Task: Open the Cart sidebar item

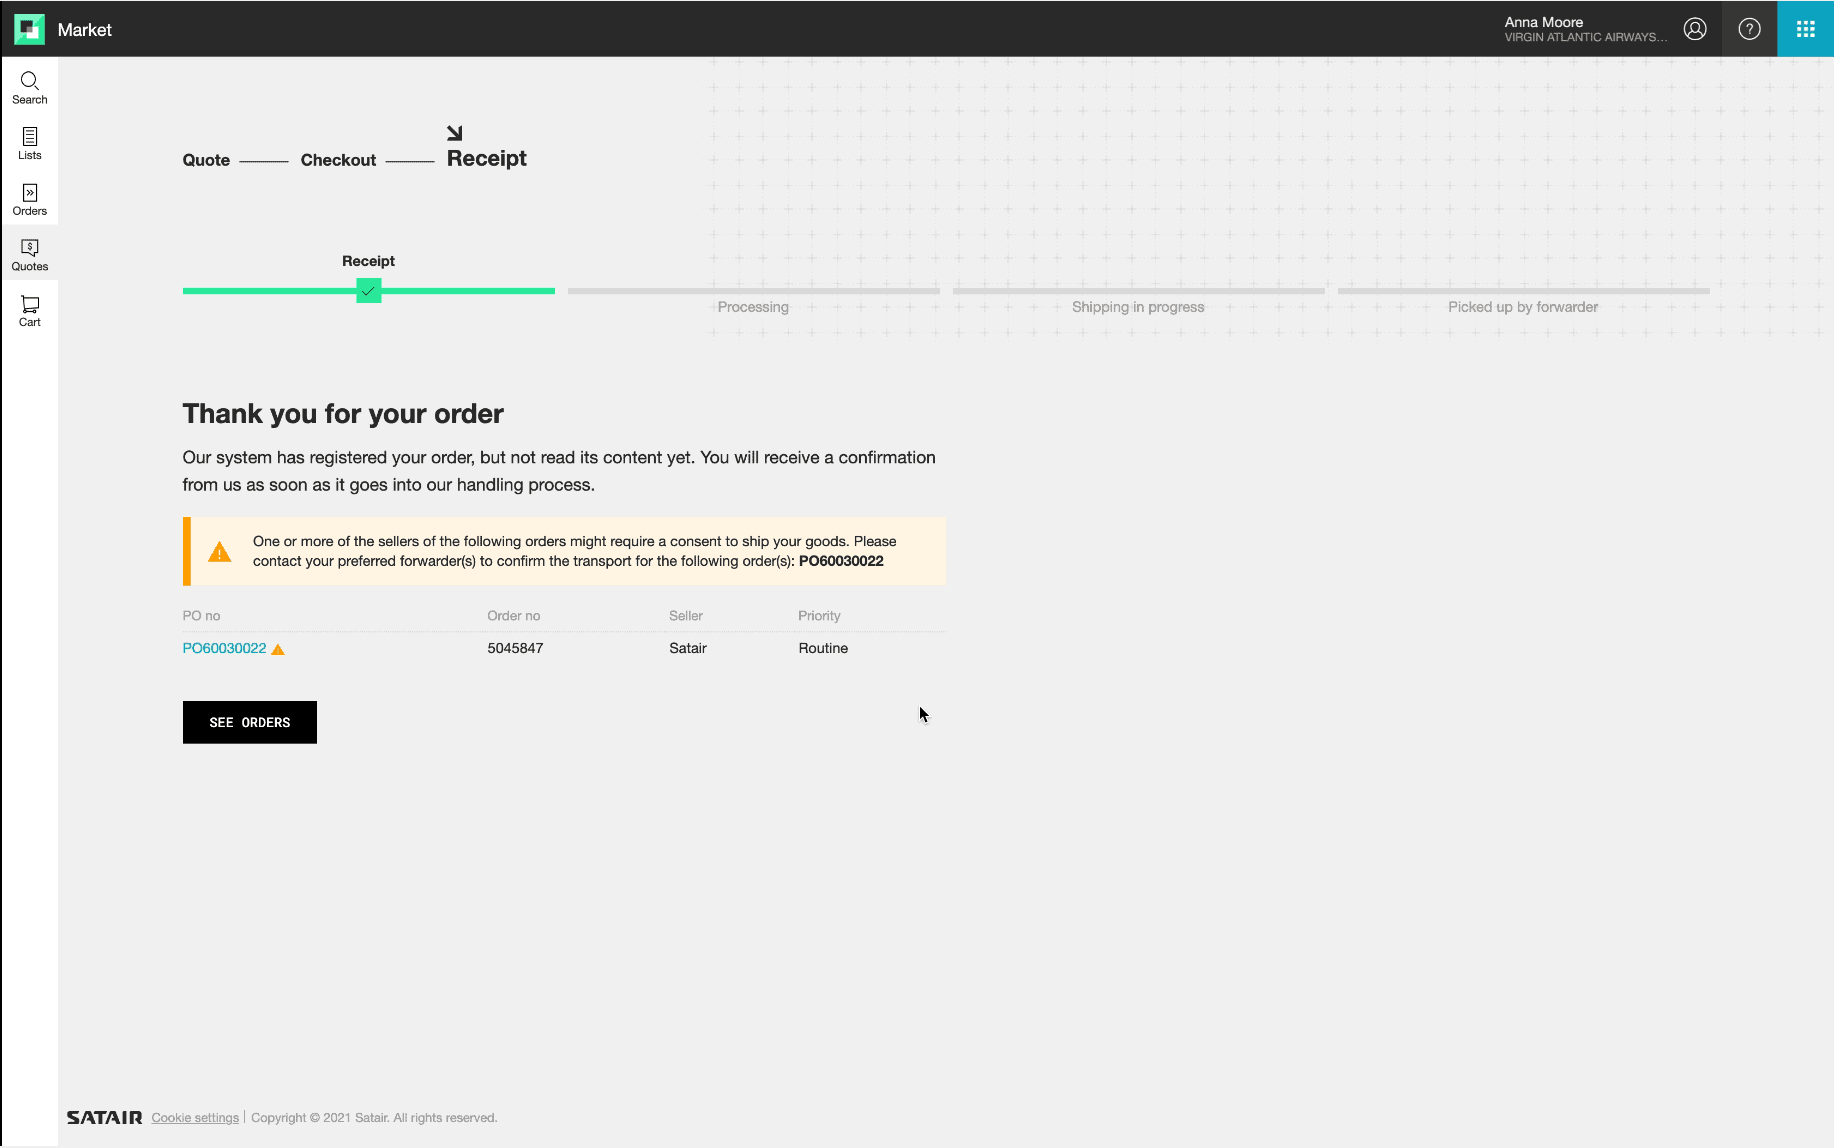Action: 30,311
